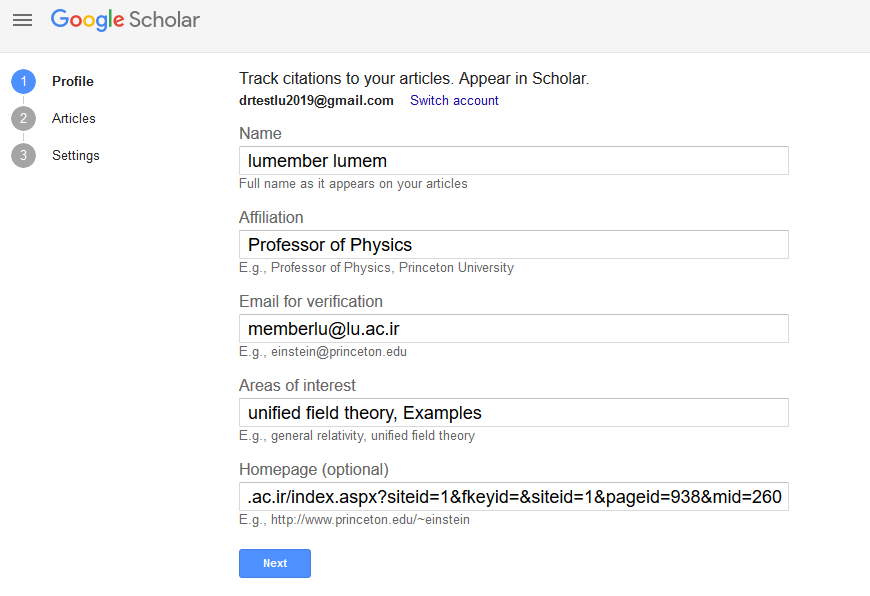Click the Name field label

pos(260,134)
